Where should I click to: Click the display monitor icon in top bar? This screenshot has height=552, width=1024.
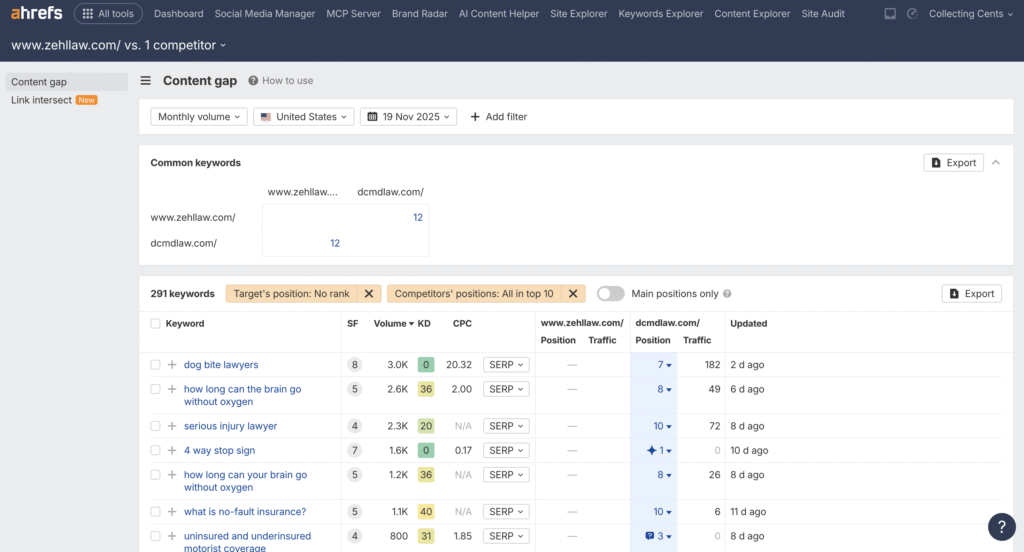tap(890, 14)
